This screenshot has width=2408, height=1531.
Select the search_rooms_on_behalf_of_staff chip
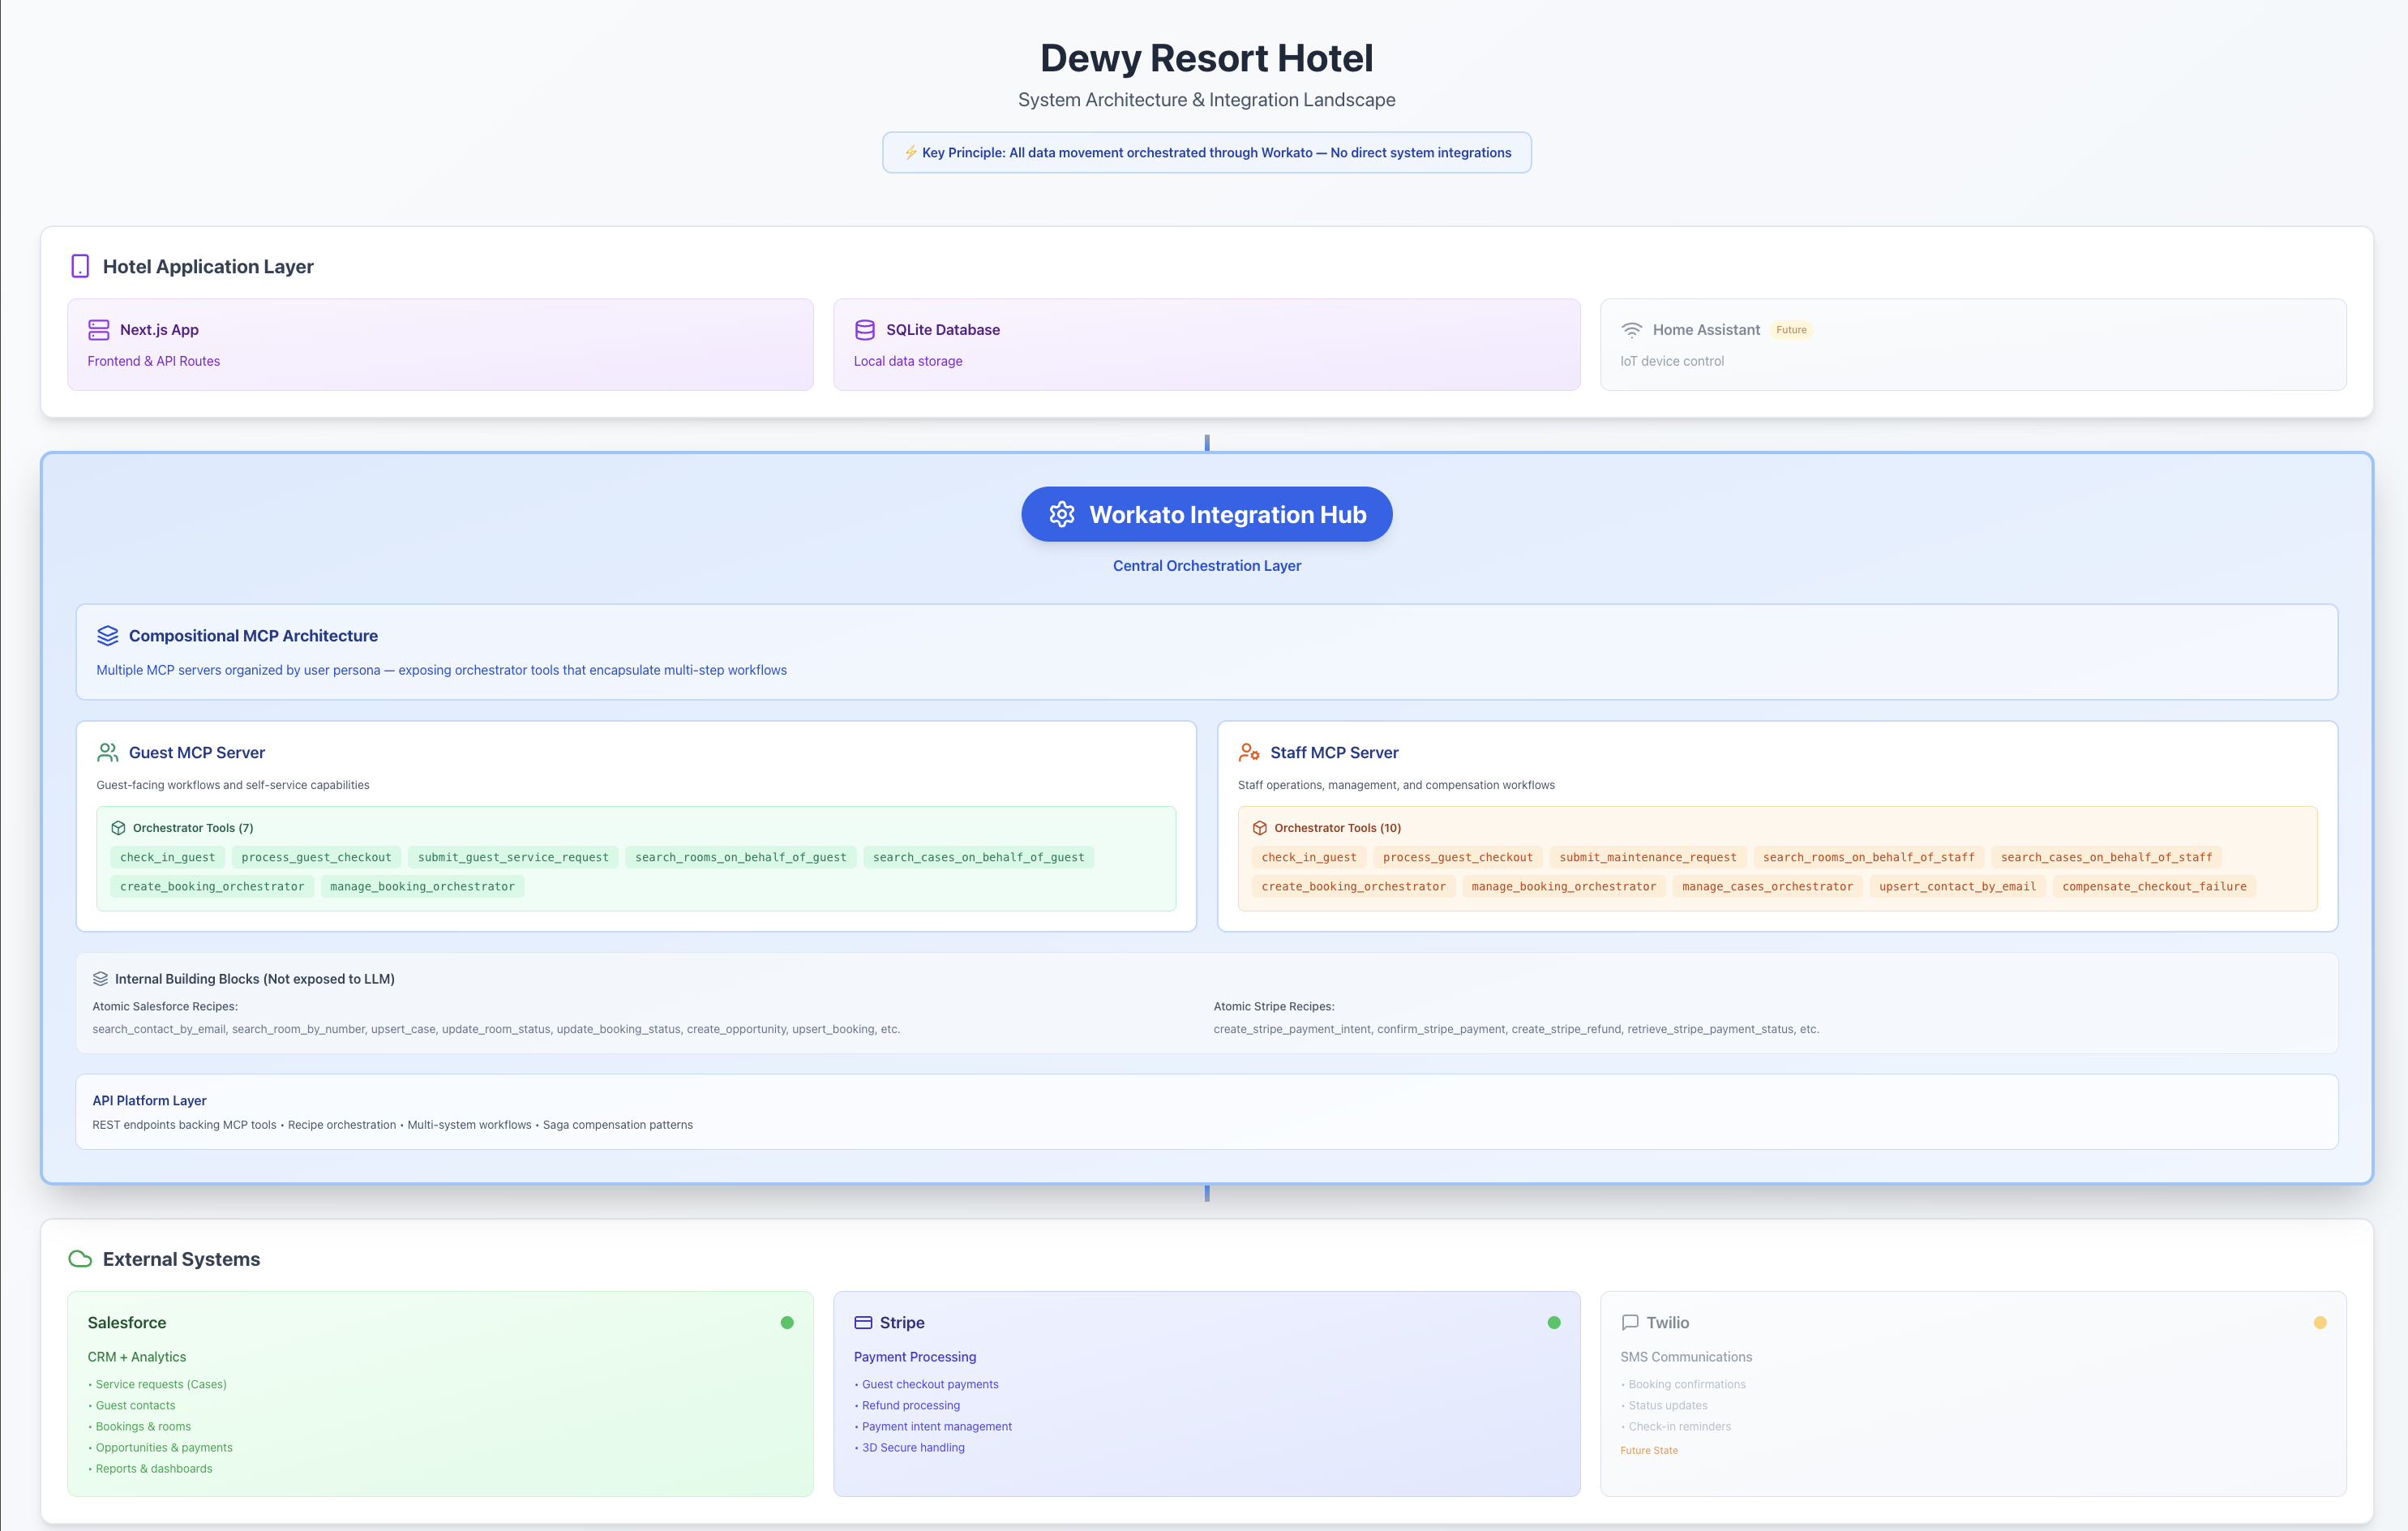[1869, 857]
